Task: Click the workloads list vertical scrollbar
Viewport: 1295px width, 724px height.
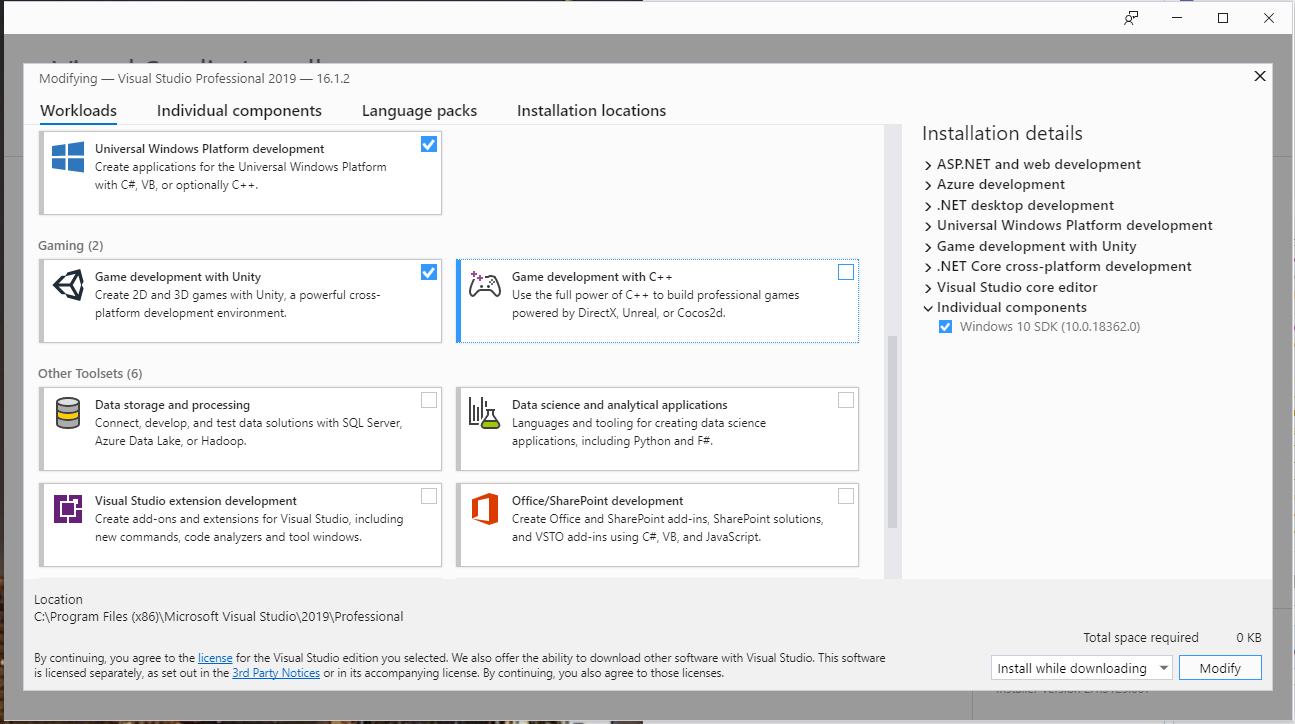Action: [x=892, y=431]
